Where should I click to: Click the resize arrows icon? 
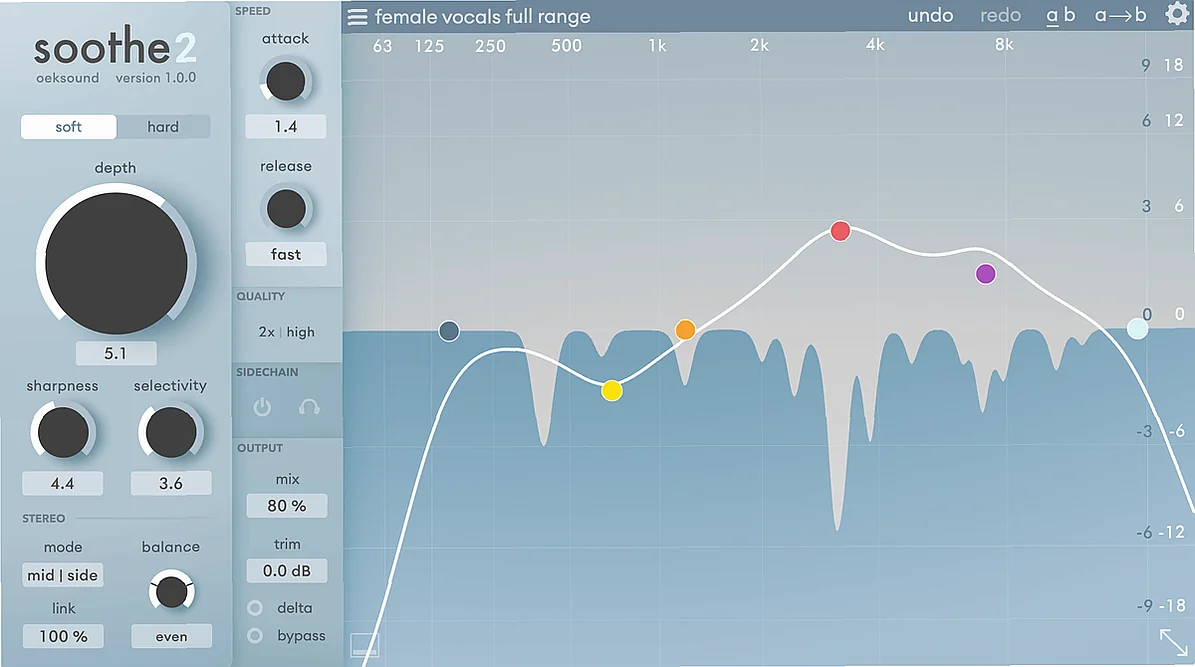click(x=1173, y=641)
